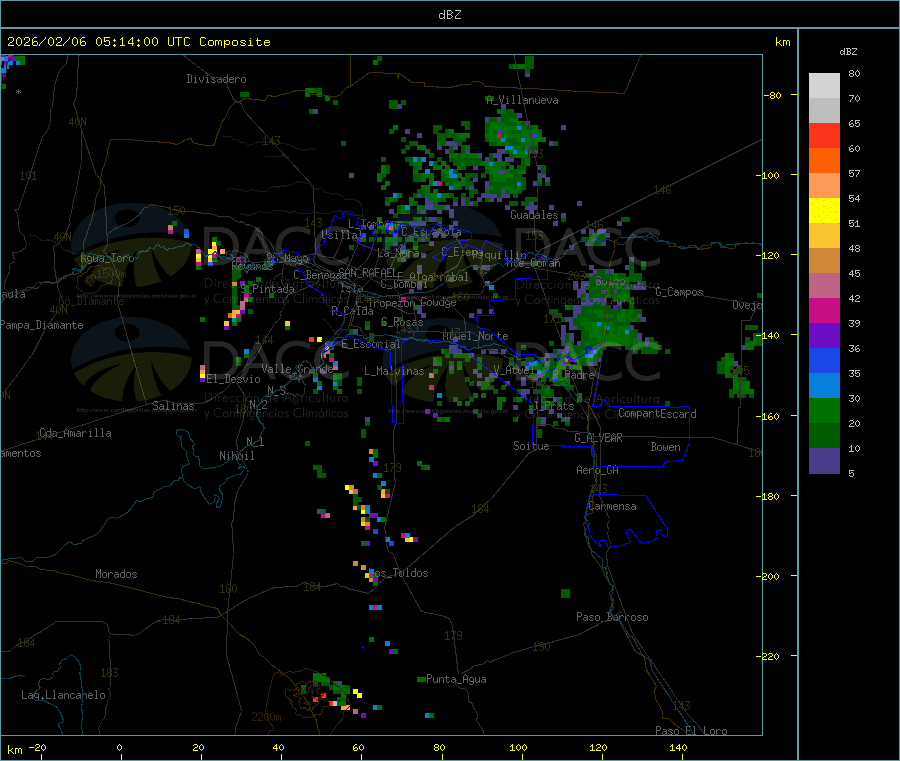Click the 'Valle_Grande' map label
900x761 pixels.
coord(297,369)
